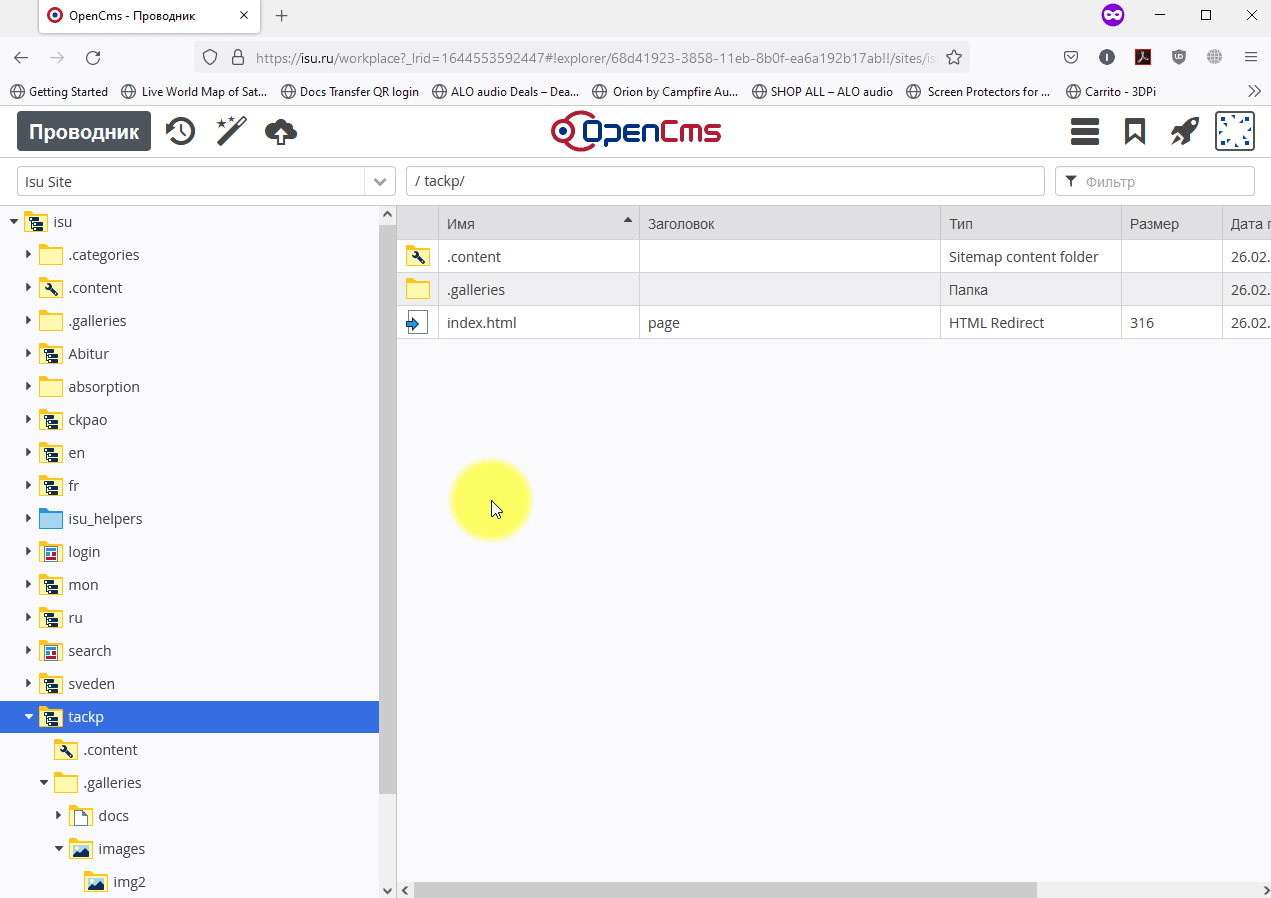Screen dimensions: 1271x898
Task: Click the OpenCms logo in the header
Action: 636,131
